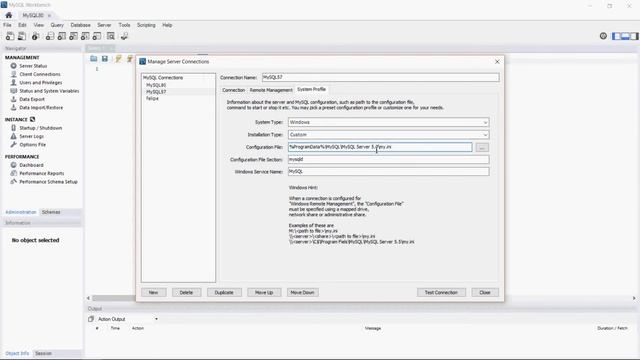640x360 pixels.
Task: Click the Configuration File path field
Action: pyautogui.click(x=380, y=147)
